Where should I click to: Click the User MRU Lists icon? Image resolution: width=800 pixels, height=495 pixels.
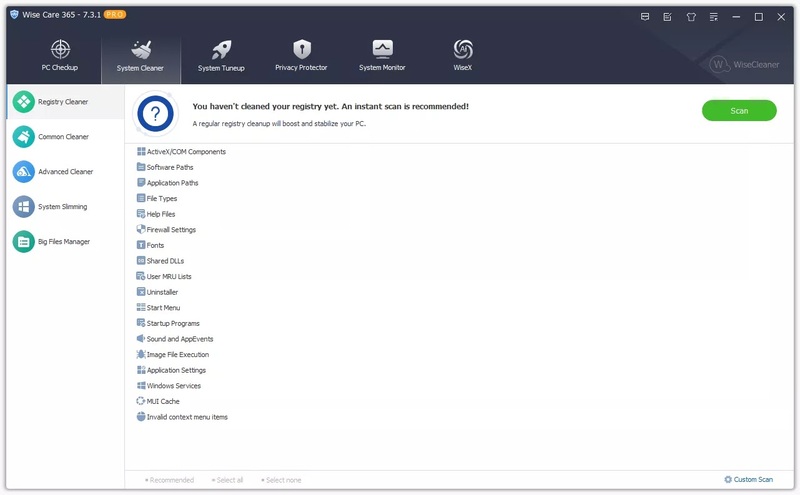pos(141,276)
